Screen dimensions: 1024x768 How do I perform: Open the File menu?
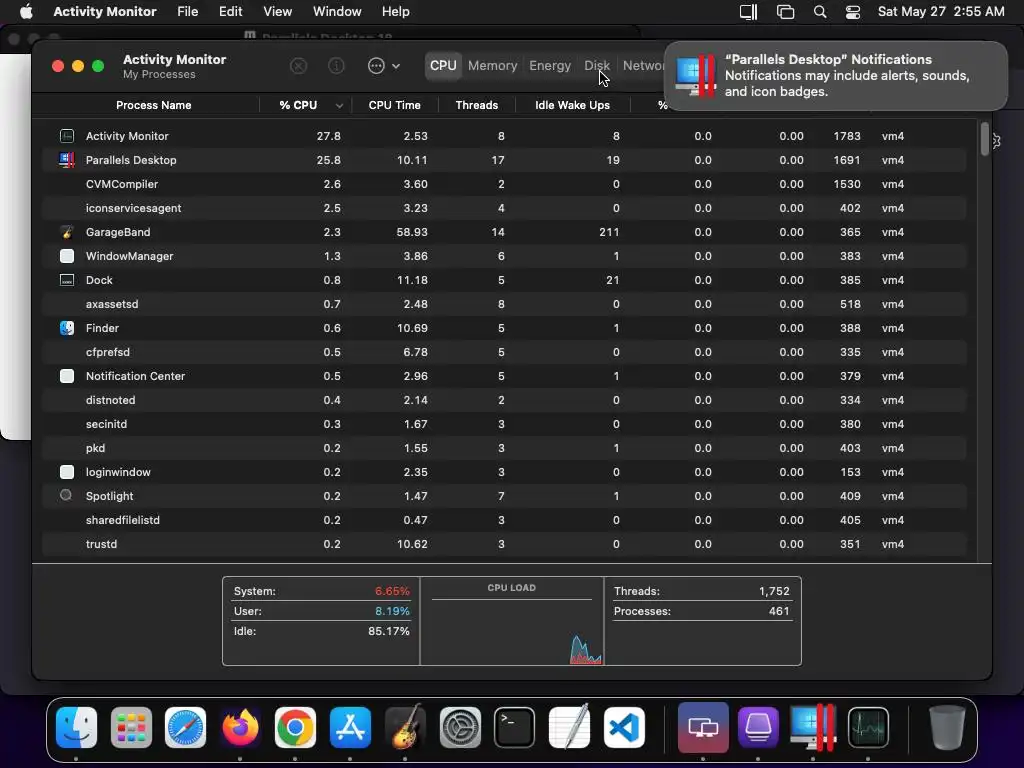(x=187, y=11)
